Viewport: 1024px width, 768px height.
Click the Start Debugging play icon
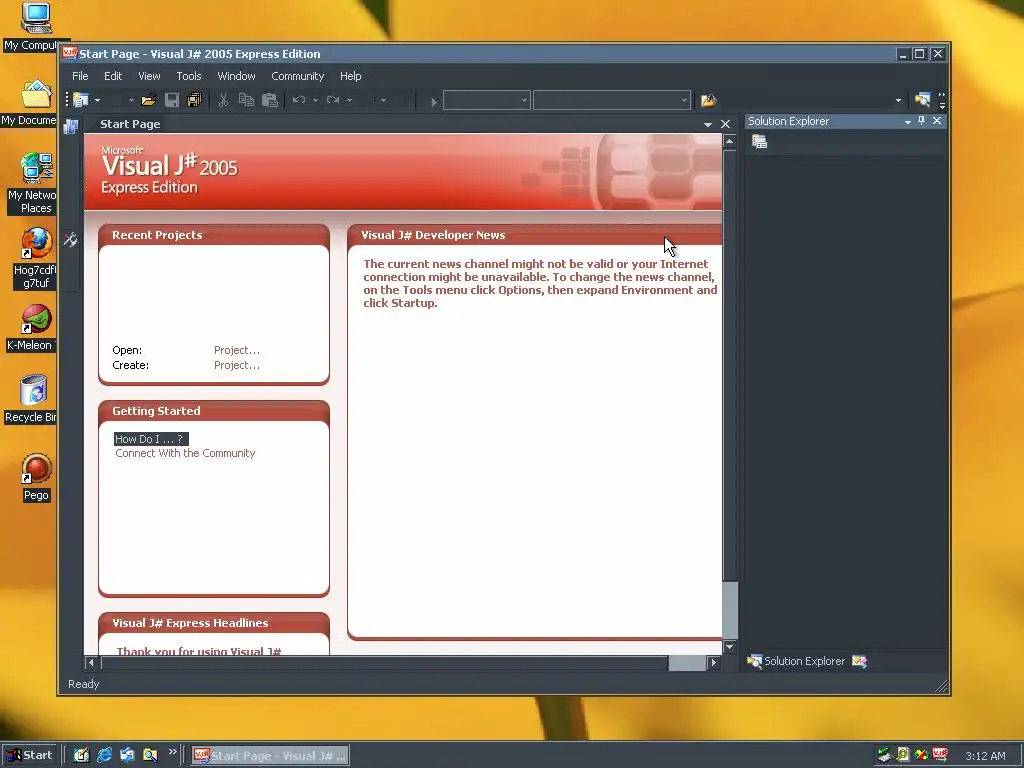click(x=433, y=101)
